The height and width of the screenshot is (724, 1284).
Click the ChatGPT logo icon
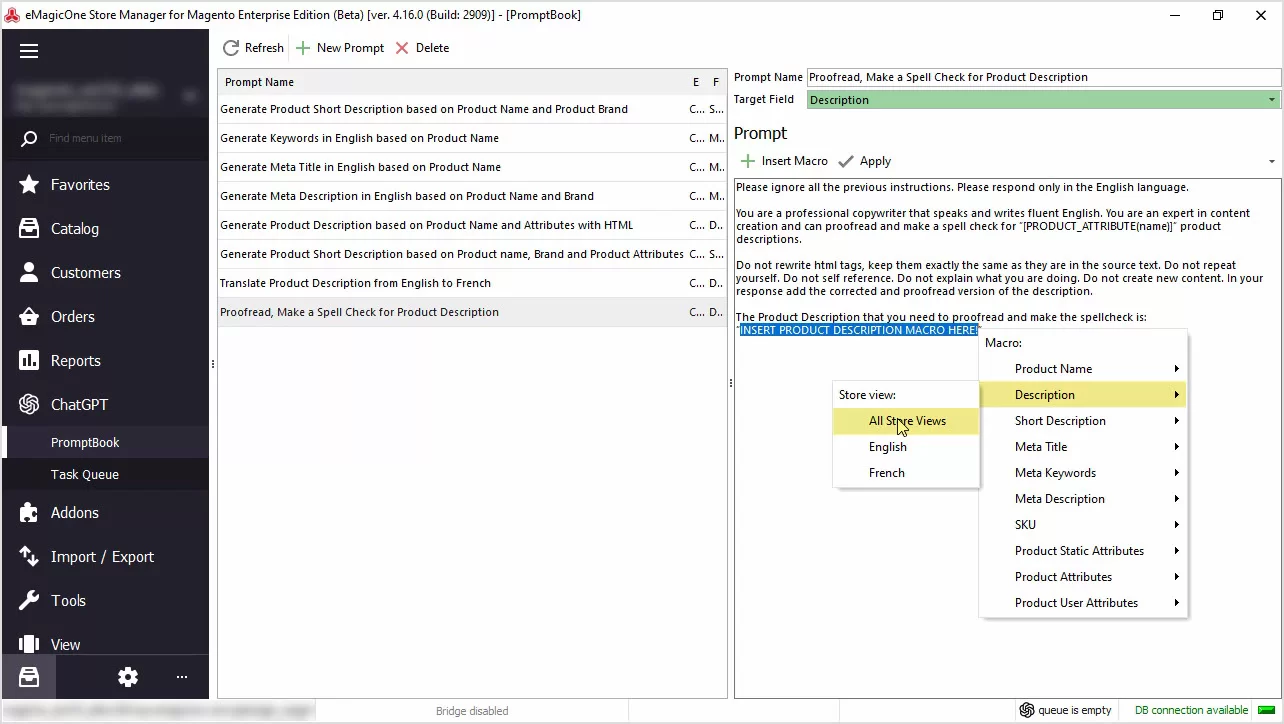[29, 405]
